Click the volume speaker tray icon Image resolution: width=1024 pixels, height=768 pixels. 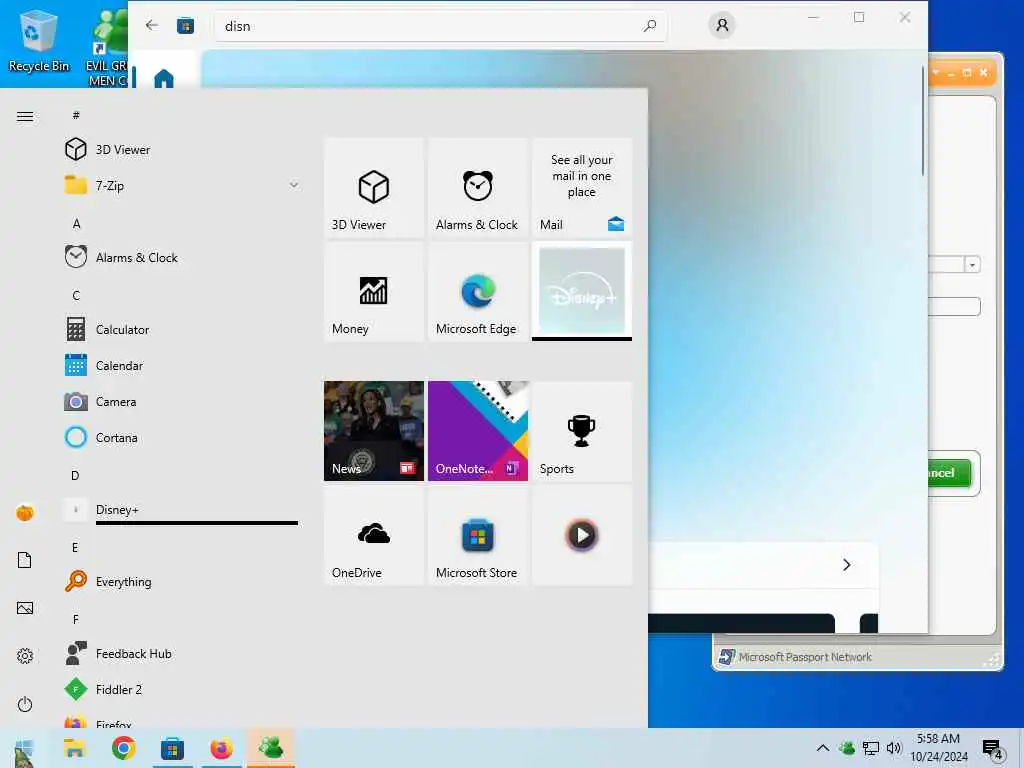click(893, 748)
